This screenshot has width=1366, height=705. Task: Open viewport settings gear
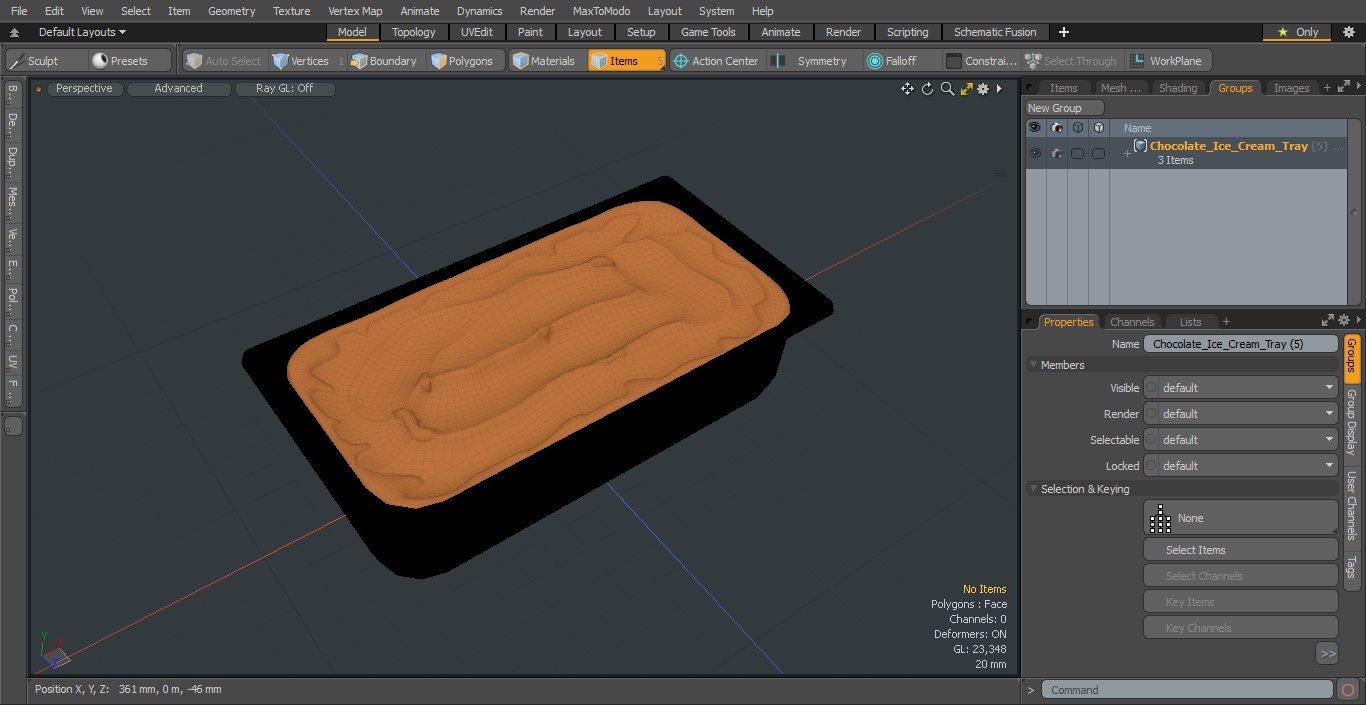point(983,89)
